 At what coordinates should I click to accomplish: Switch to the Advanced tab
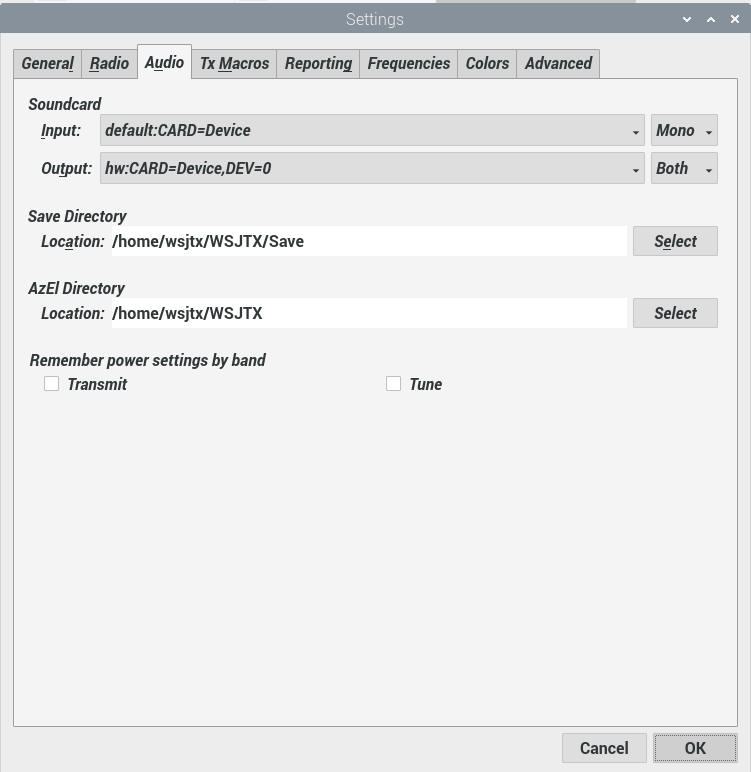[558, 63]
